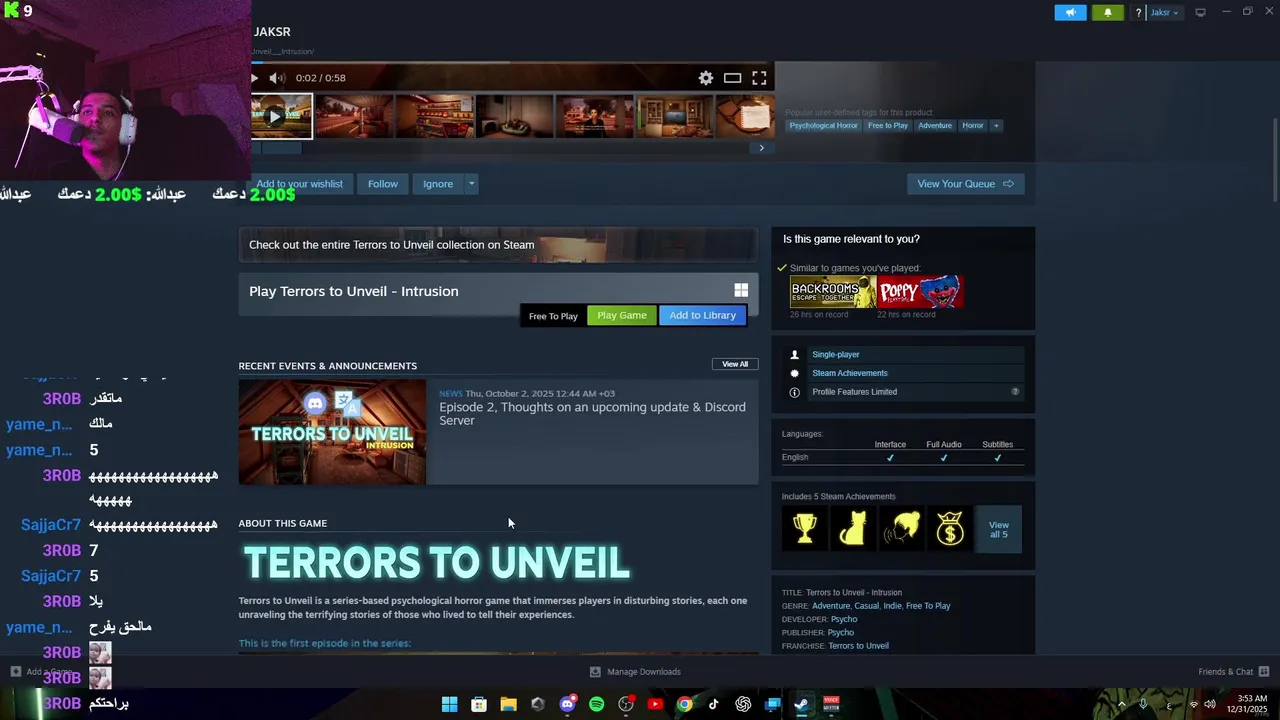This screenshot has width=1280, height=720.
Task: Expand the Jaksr account dropdown
Action: (x=1165, y=12)
